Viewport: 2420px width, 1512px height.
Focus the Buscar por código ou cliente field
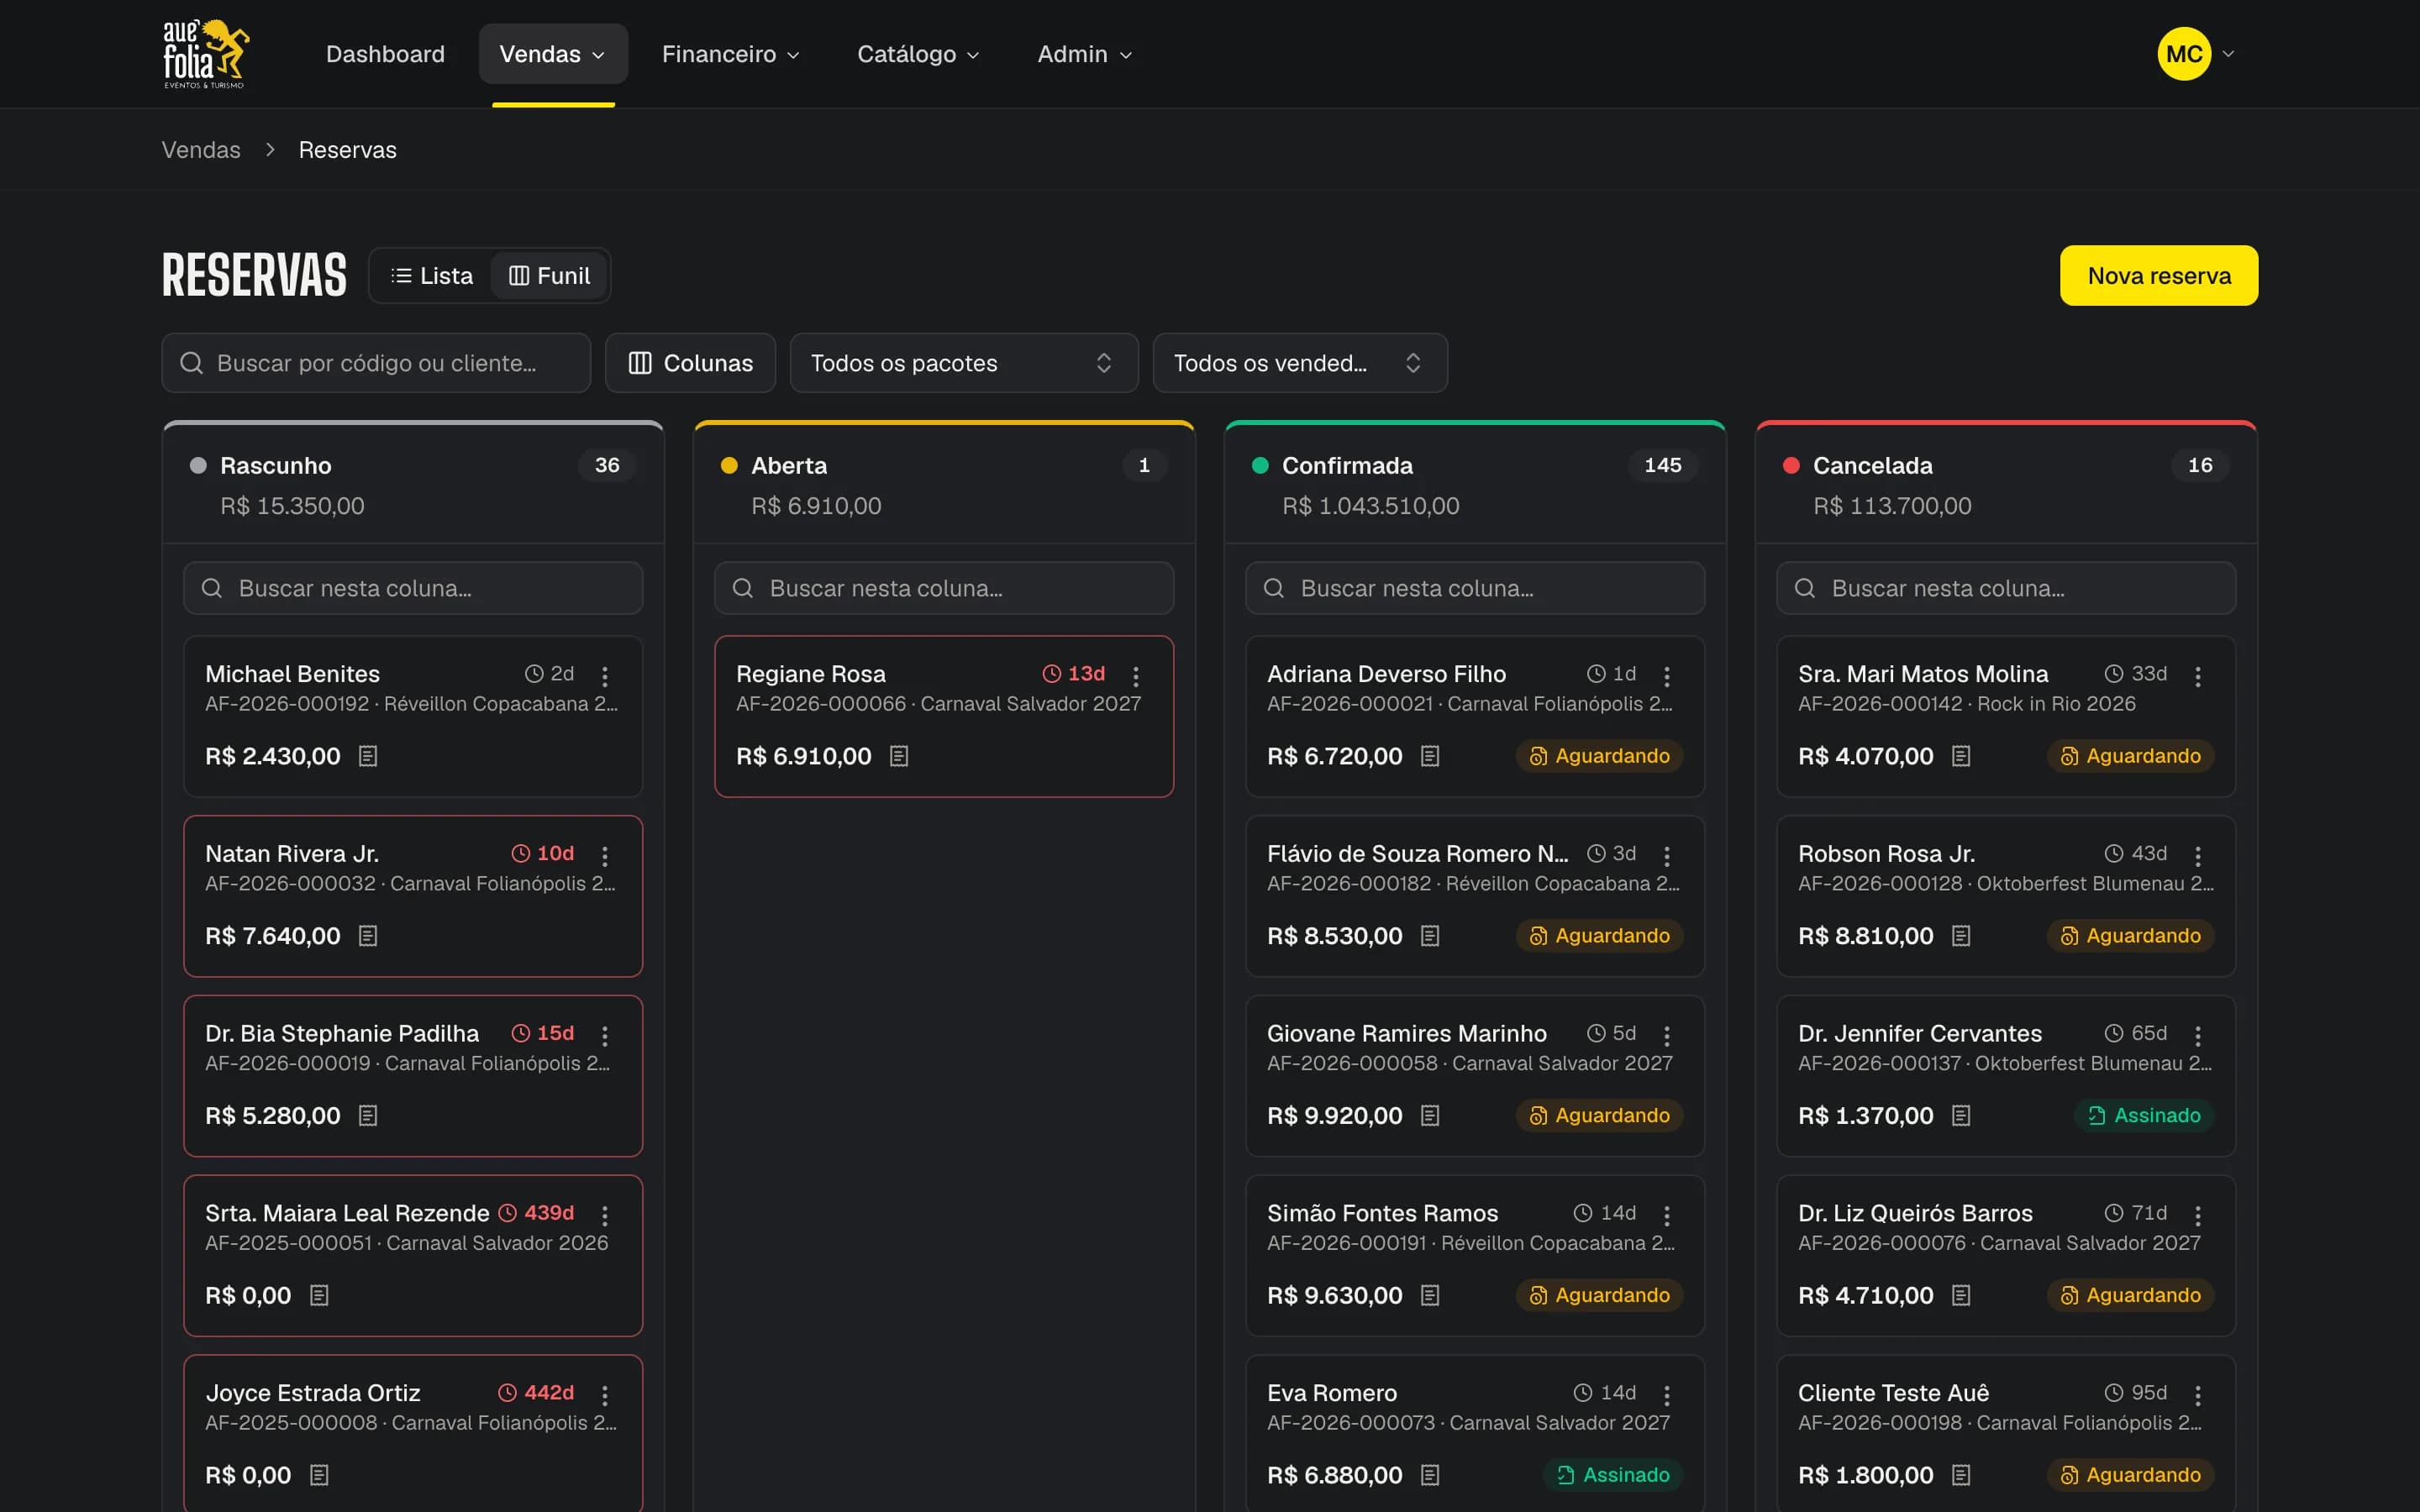point(376,363)
